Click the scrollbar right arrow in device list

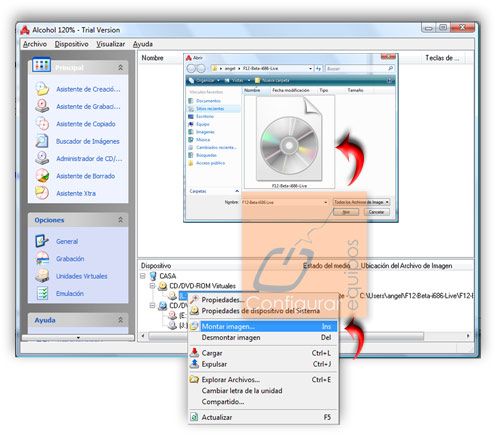(468, 336)
